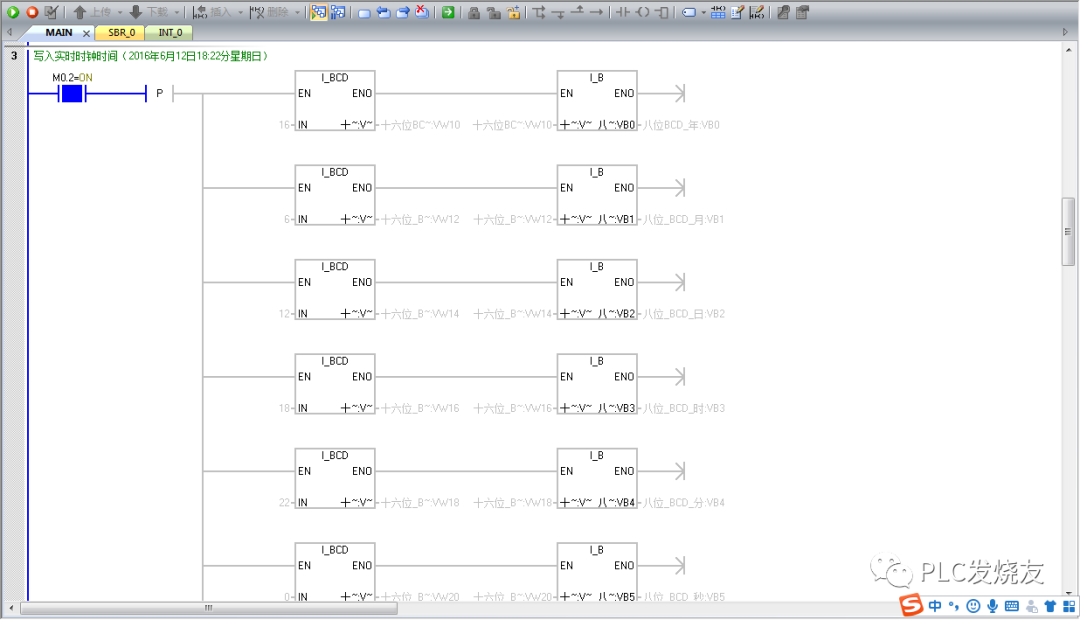Toggle program status monitoring icon
The image size is (1080, 620).
(x=318, y=12)
